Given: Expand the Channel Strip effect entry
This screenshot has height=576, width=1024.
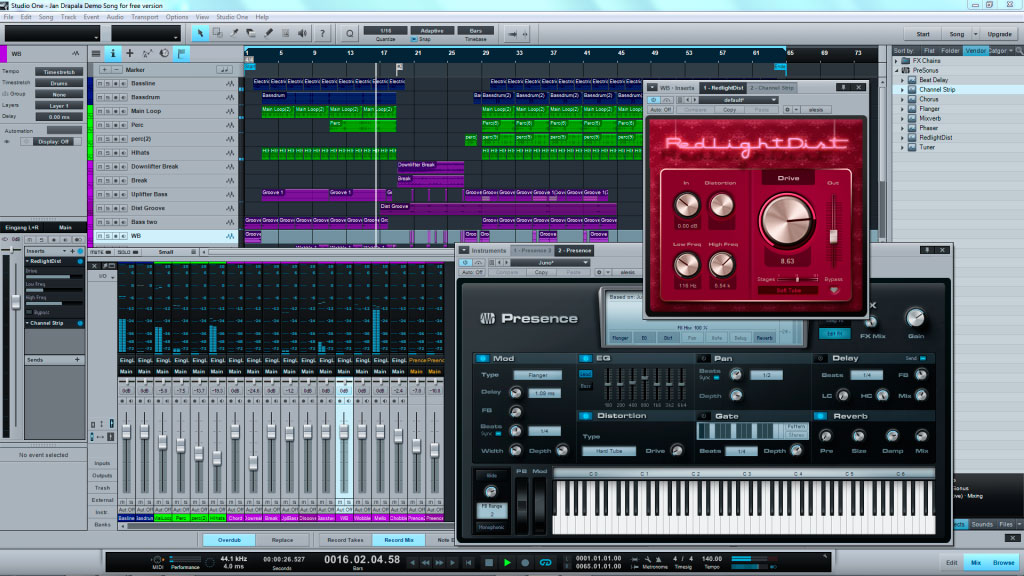Looking at the screenshot, I should (x=903, y=89).
